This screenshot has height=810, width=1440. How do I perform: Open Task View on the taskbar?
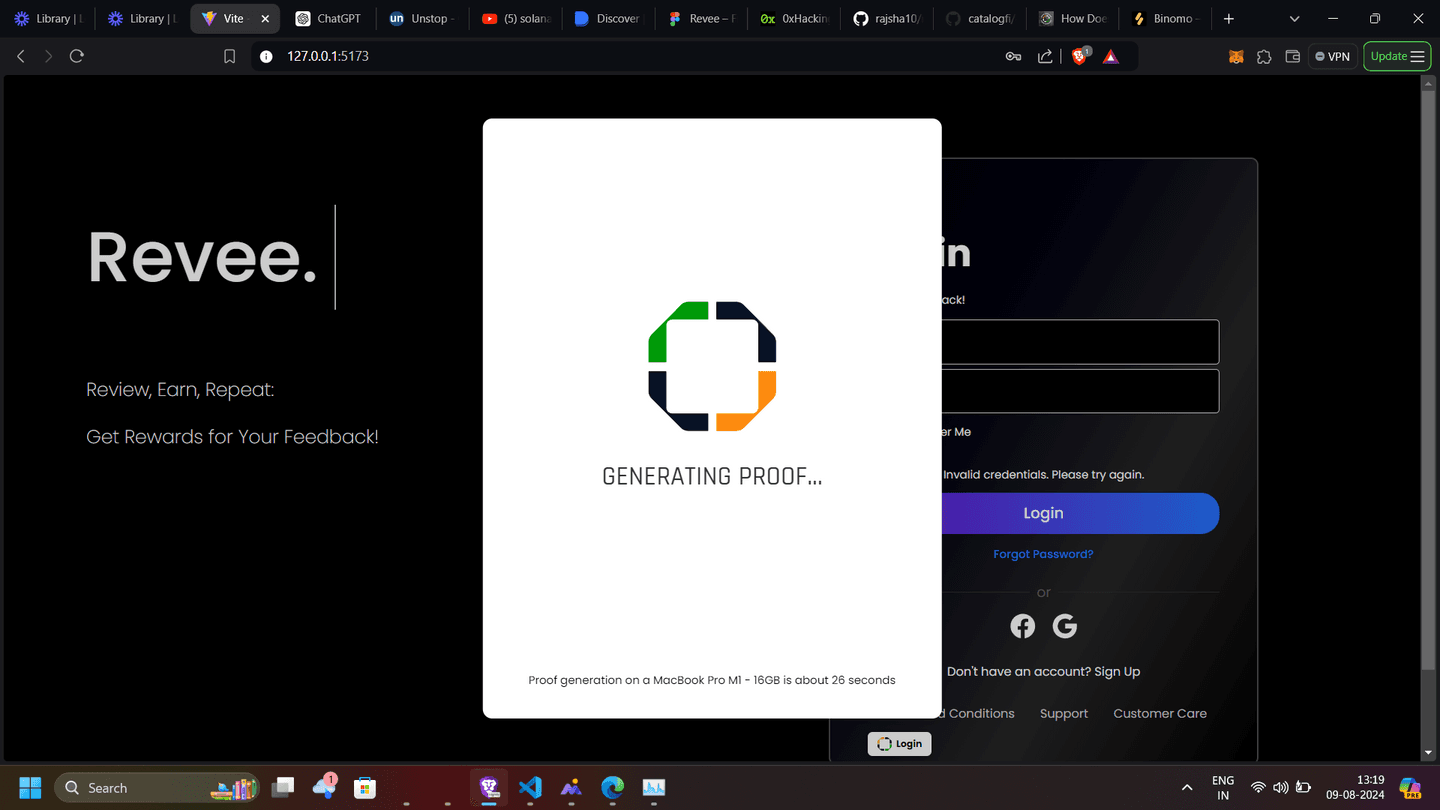tap(283, 788)
